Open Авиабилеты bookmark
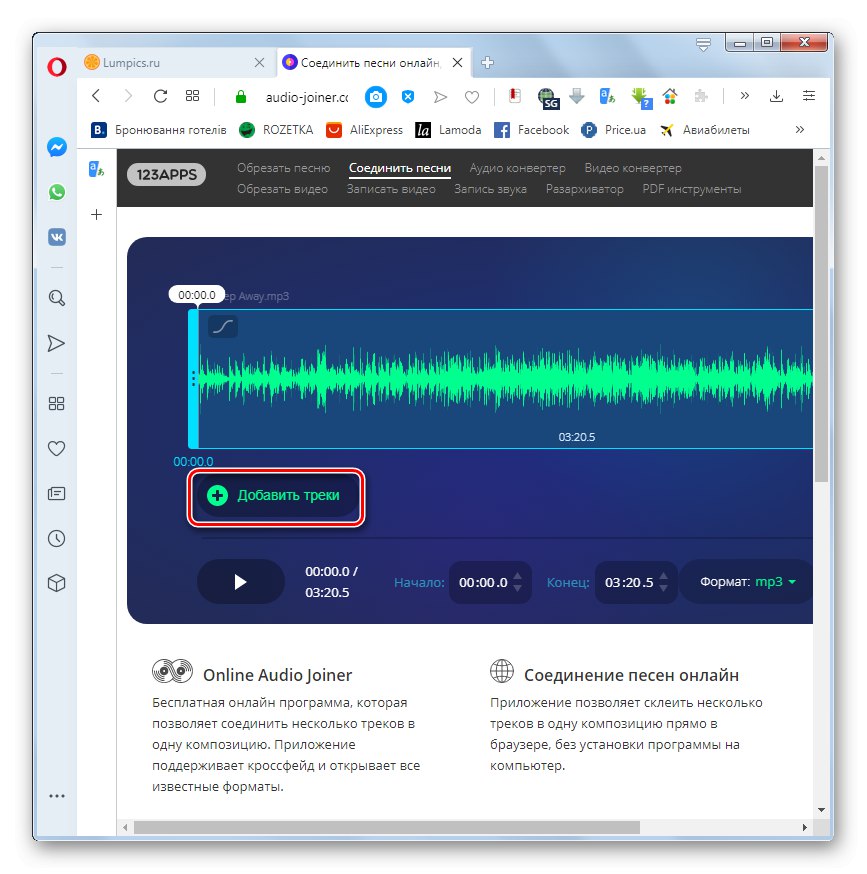 (x=705, y=130)
